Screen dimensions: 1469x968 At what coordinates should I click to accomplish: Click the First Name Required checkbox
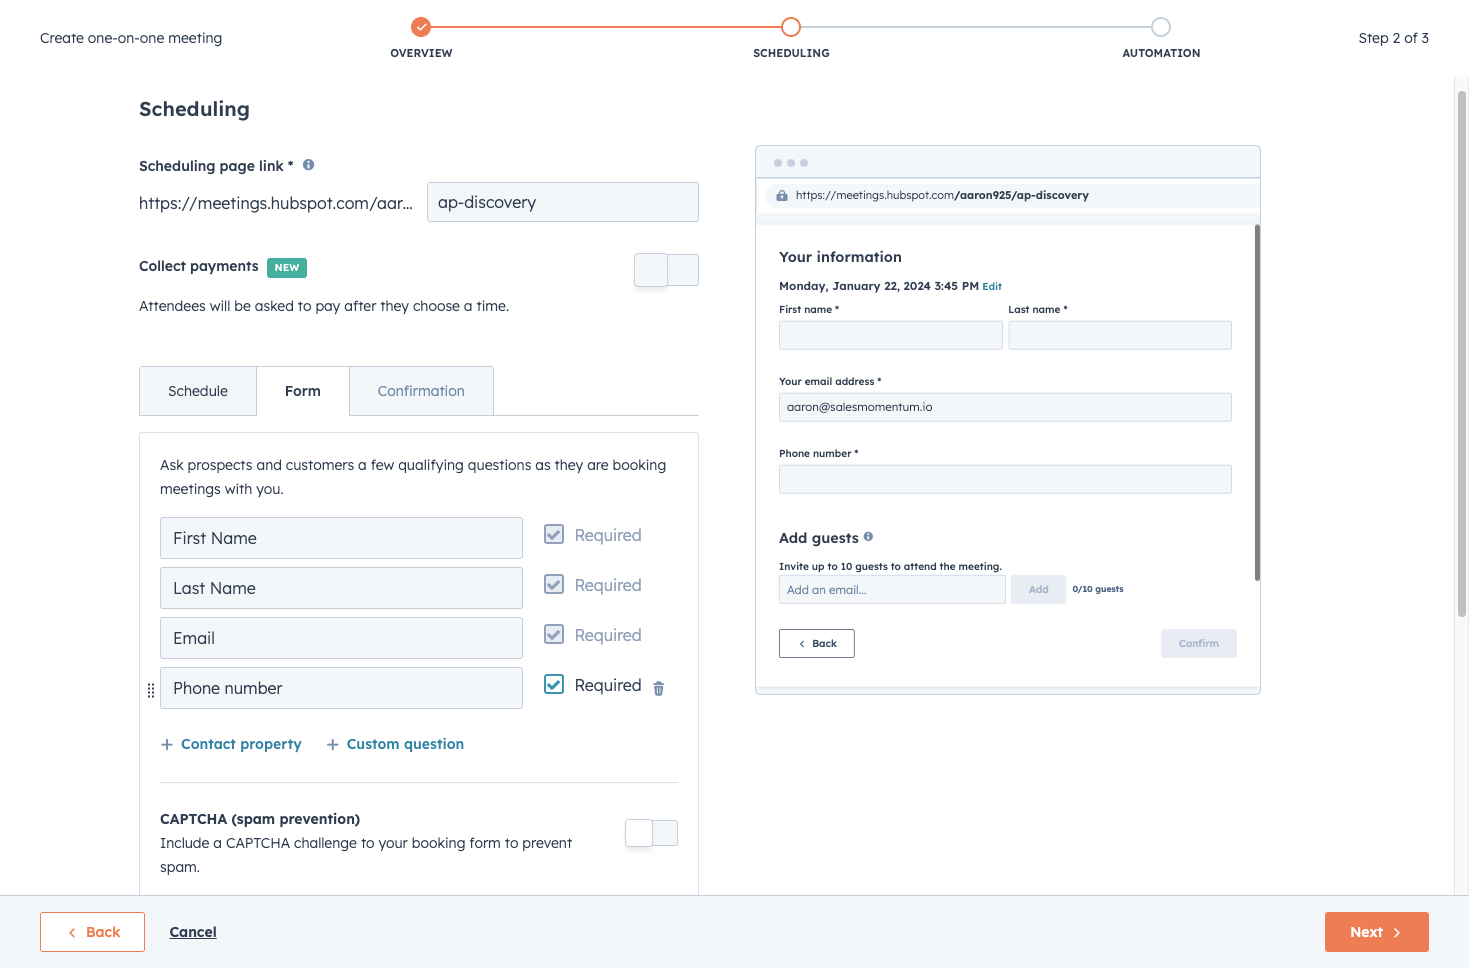554,534
